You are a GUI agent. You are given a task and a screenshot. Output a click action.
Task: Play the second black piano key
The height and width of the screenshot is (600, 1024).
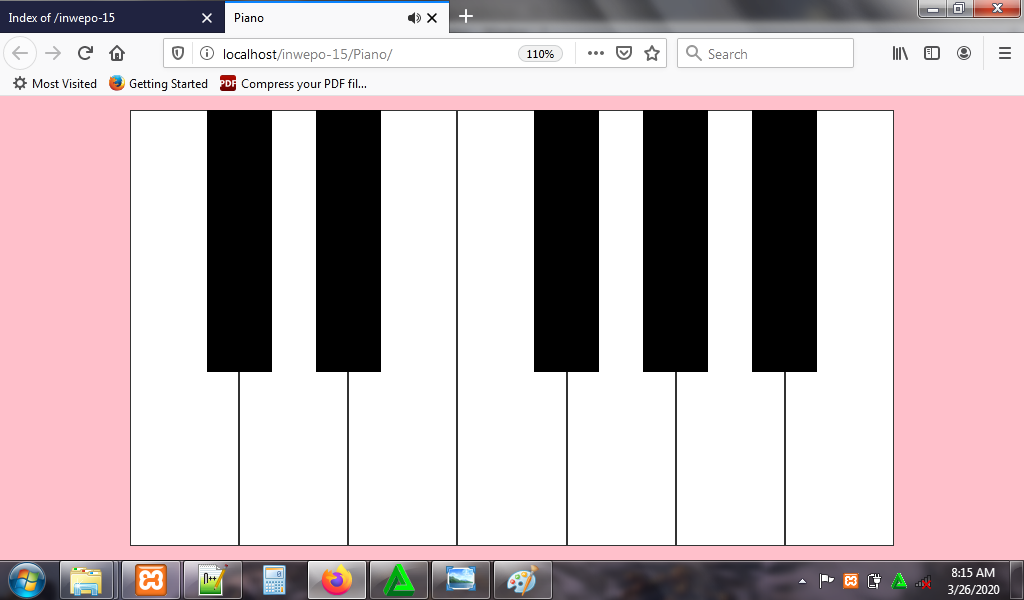click(348, 241)
